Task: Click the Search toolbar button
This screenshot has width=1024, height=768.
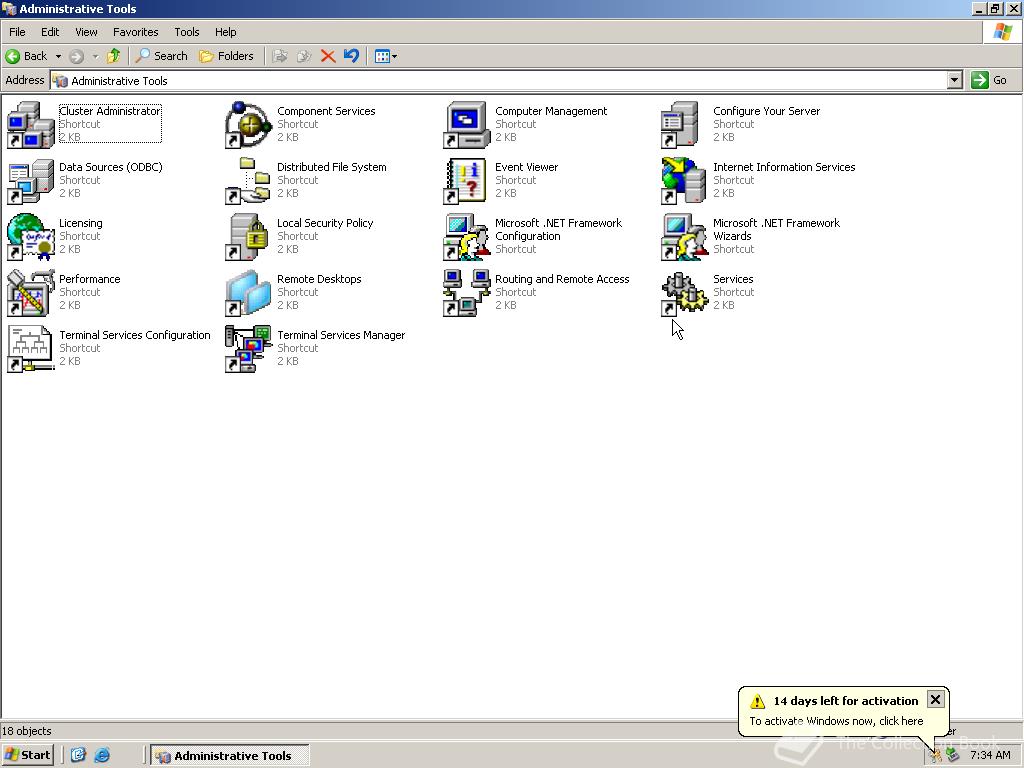Action: click(161, 56)
